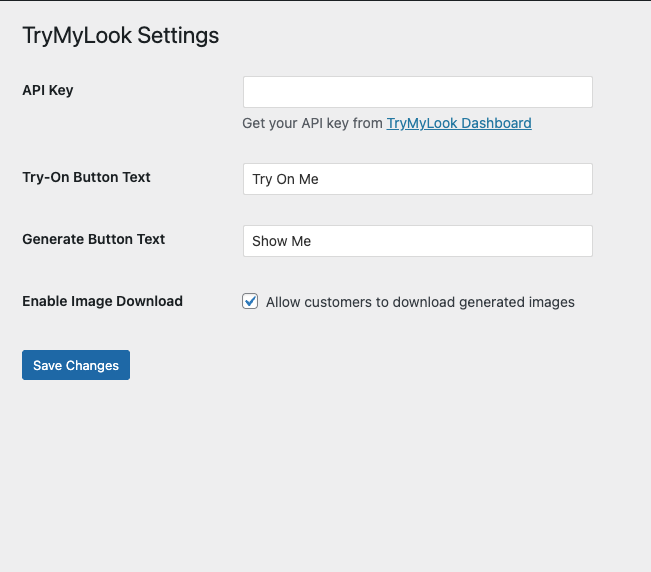This screenshot has height=572, width=651.
Task: Click the right end of API Key field
Action: pos(578,92)
